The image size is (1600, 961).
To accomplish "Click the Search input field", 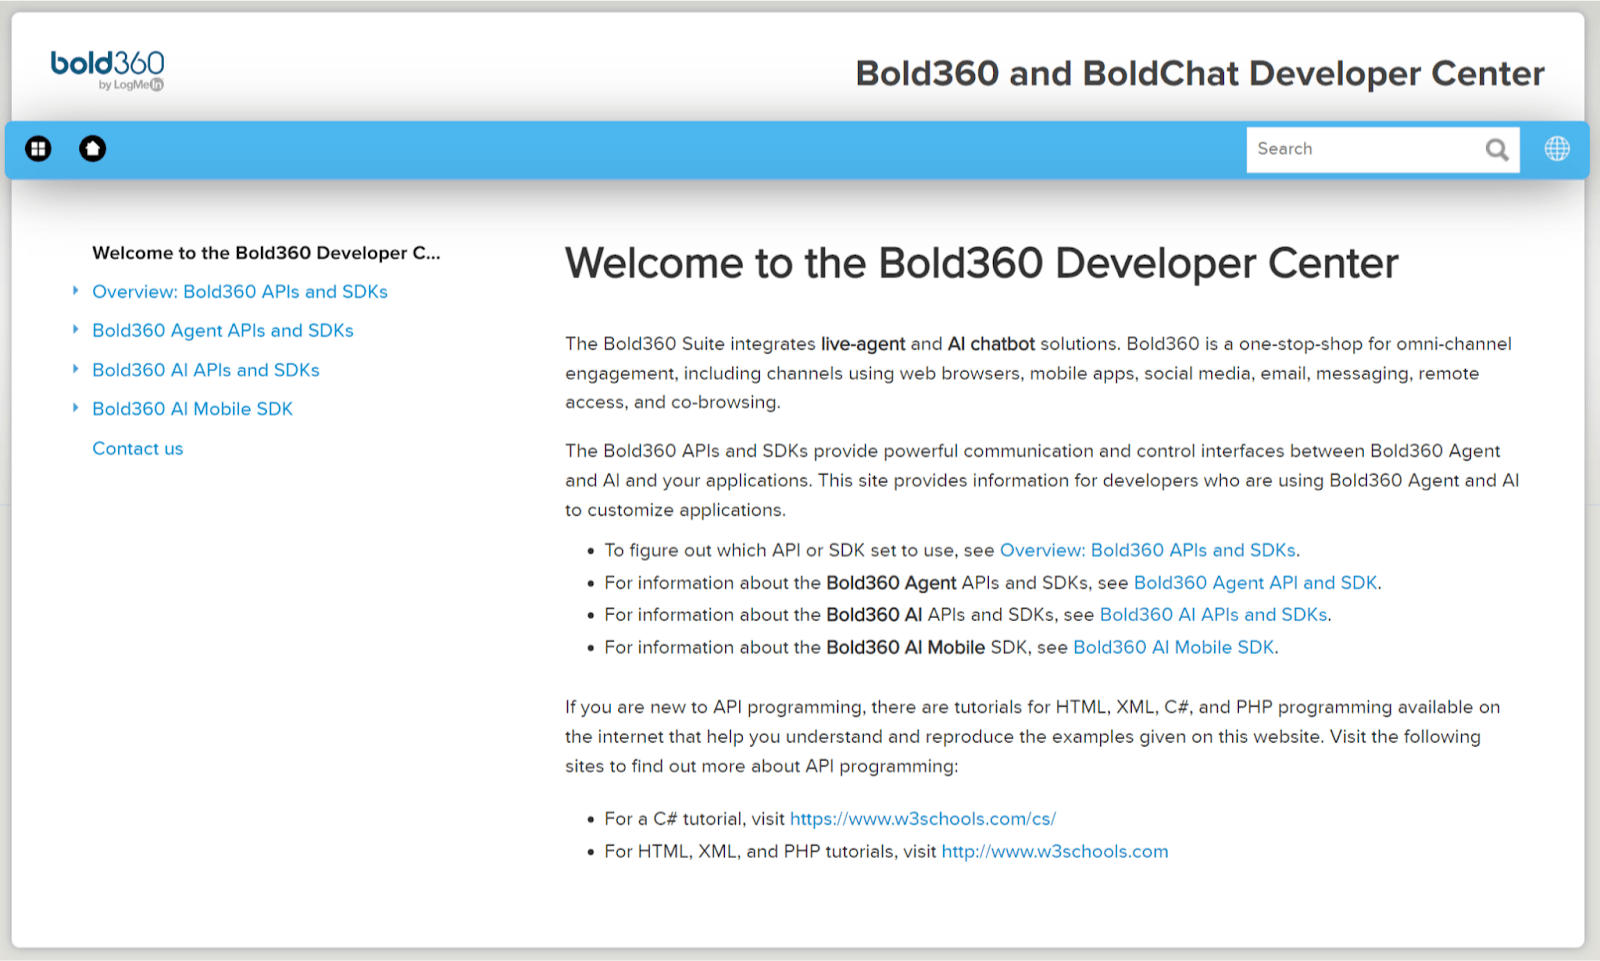I will (1360, 149).
